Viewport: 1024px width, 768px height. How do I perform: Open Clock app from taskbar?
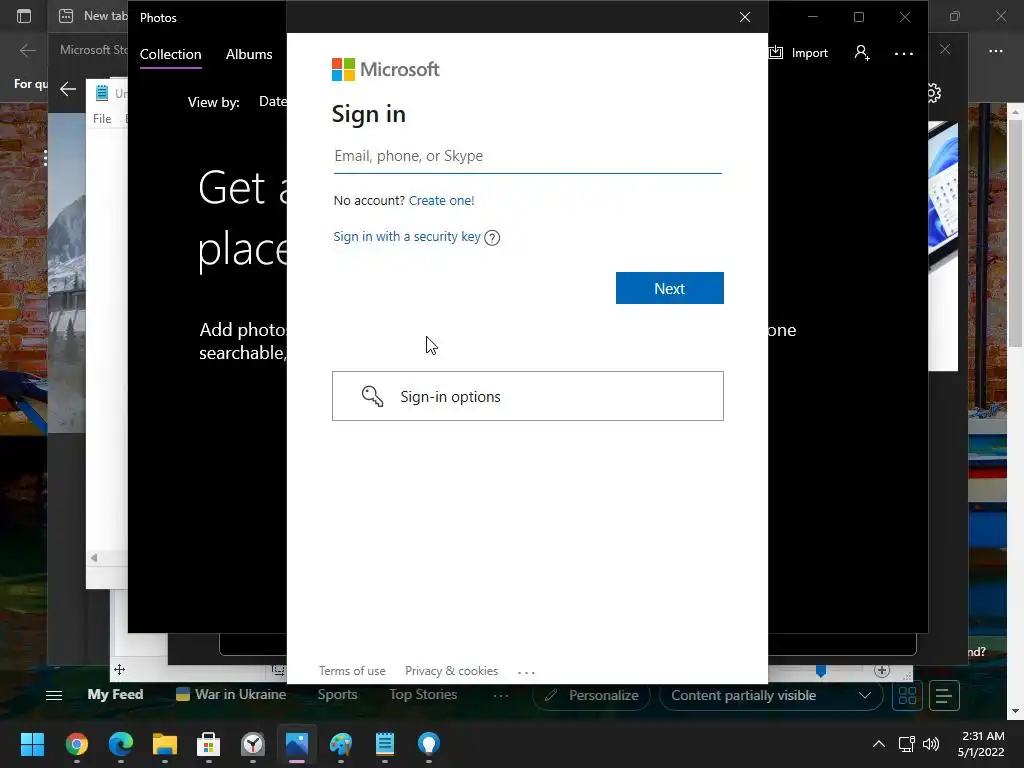(x=253, y=744)
